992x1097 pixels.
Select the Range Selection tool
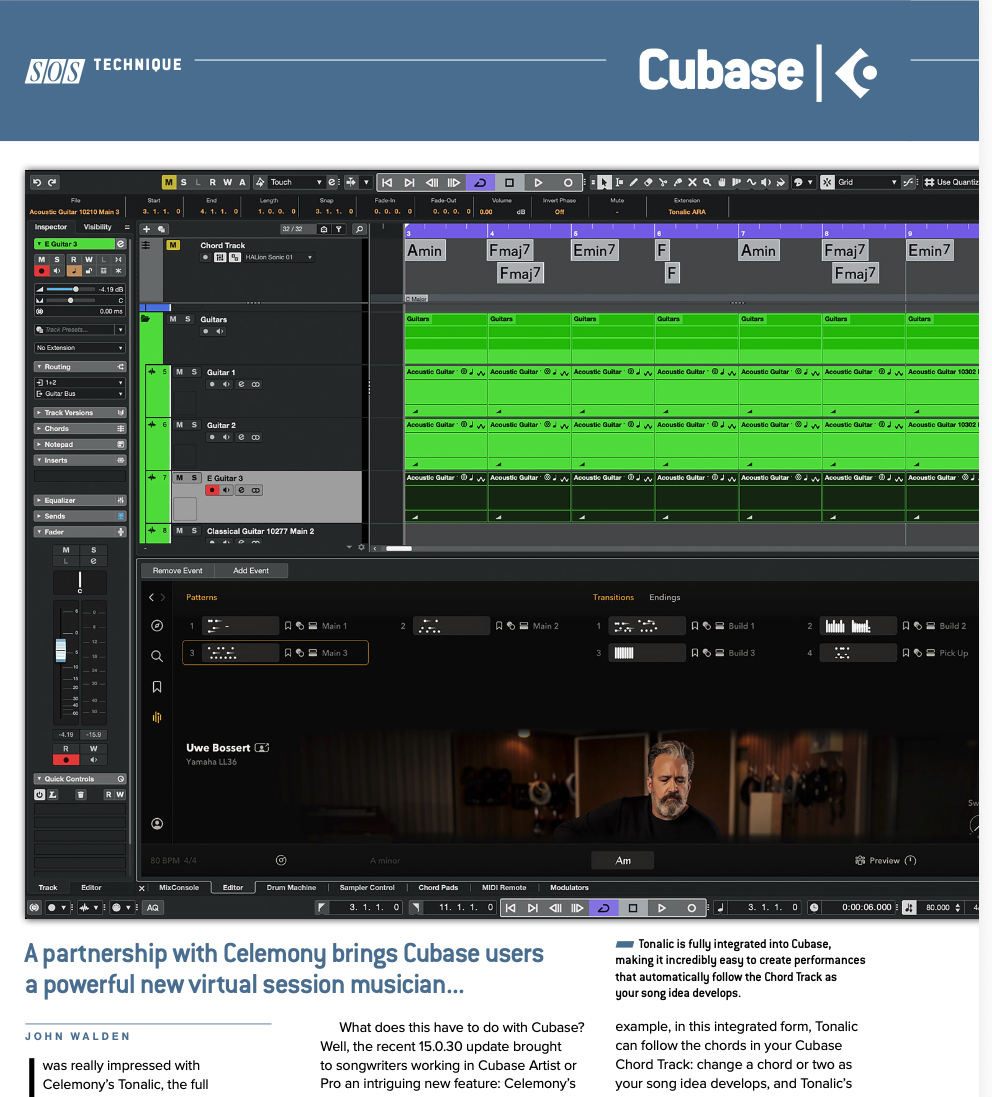pos(619,183)
